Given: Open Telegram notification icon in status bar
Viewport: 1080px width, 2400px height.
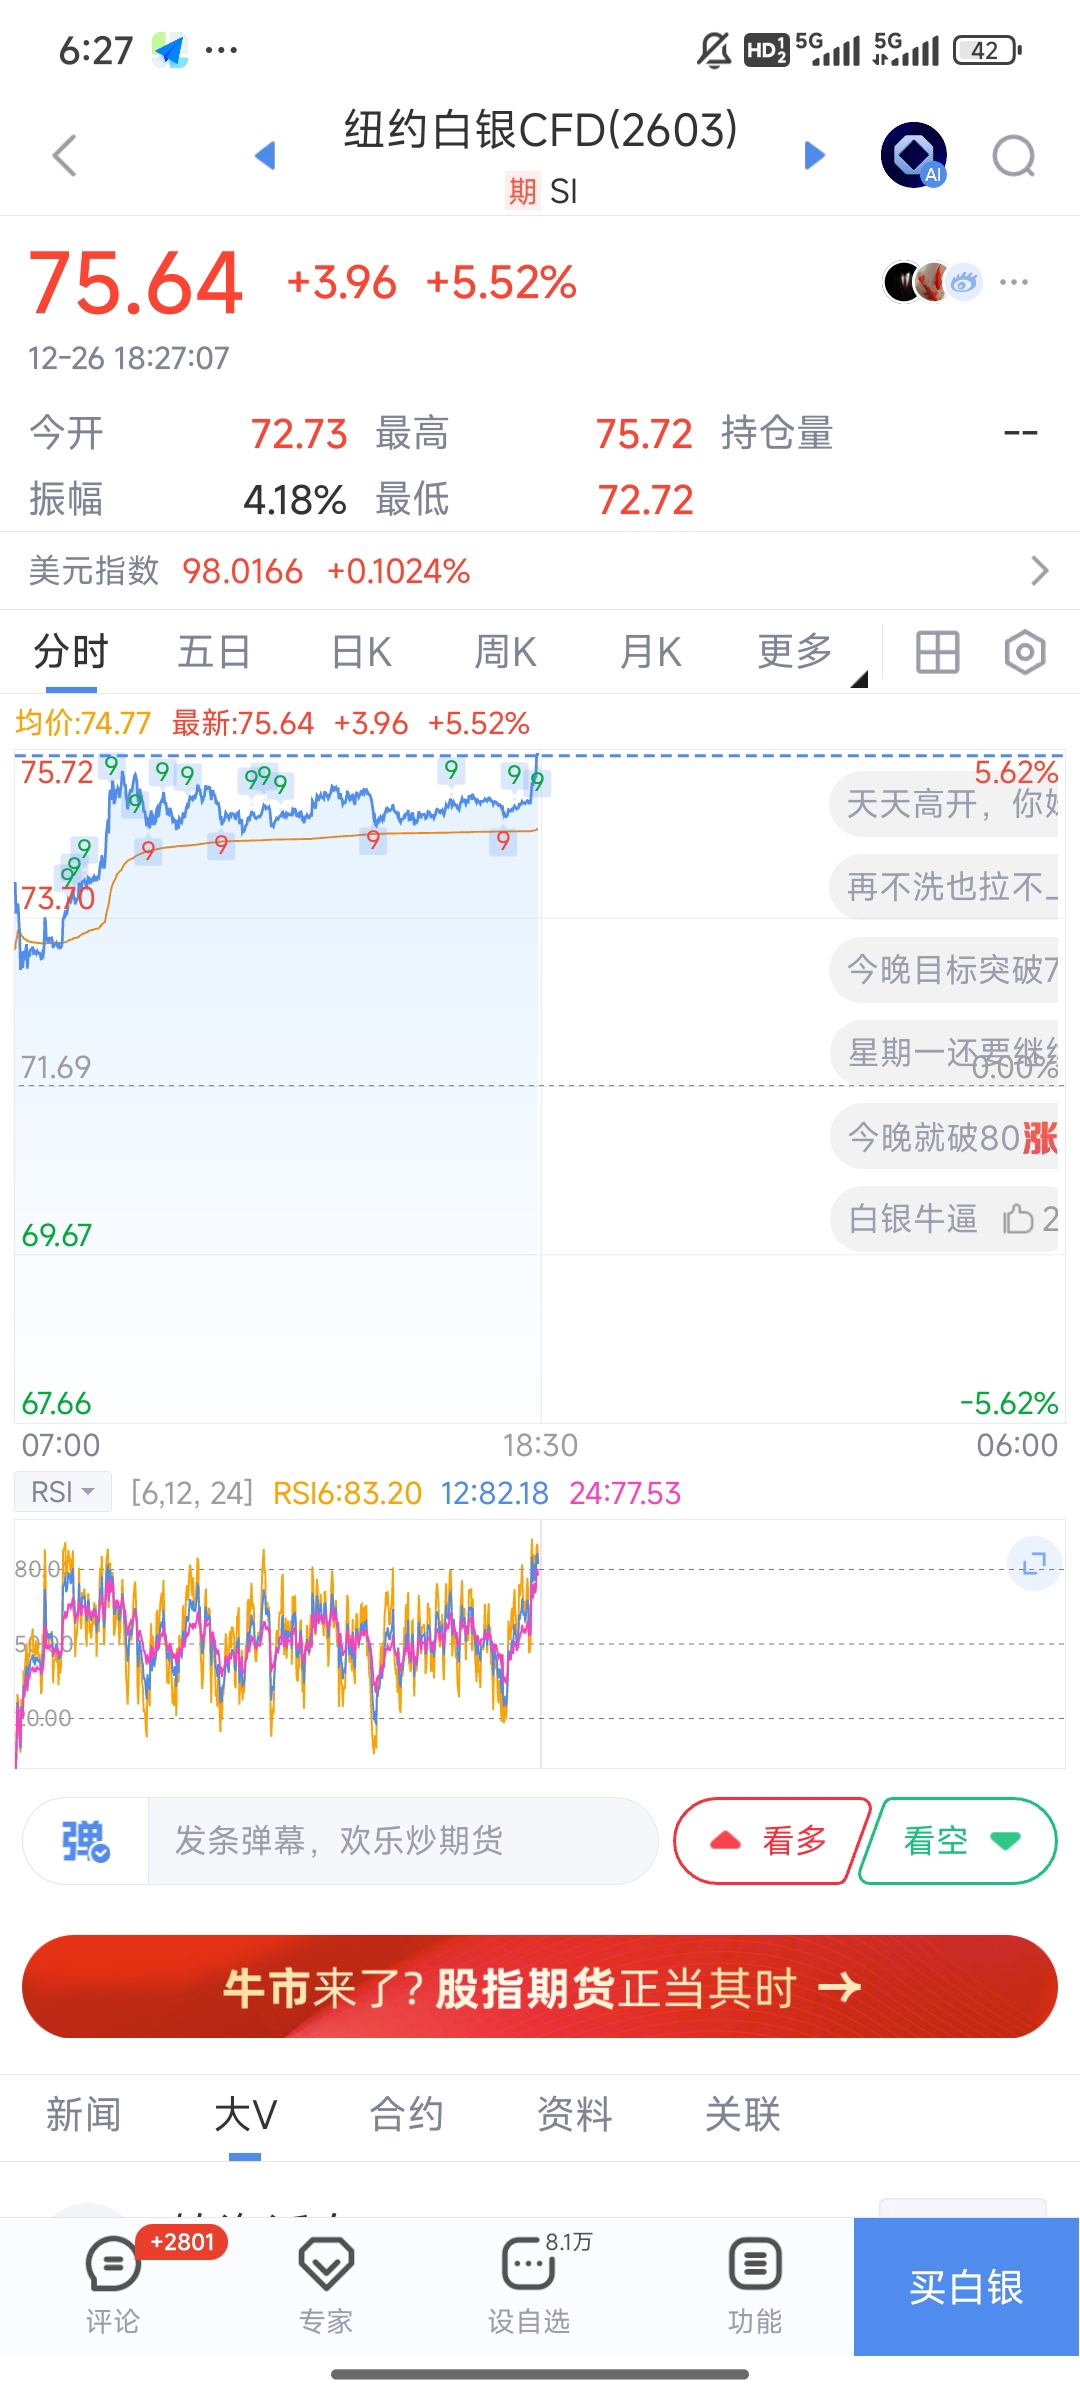Looking at the screenshot, I should click(170, 50).
